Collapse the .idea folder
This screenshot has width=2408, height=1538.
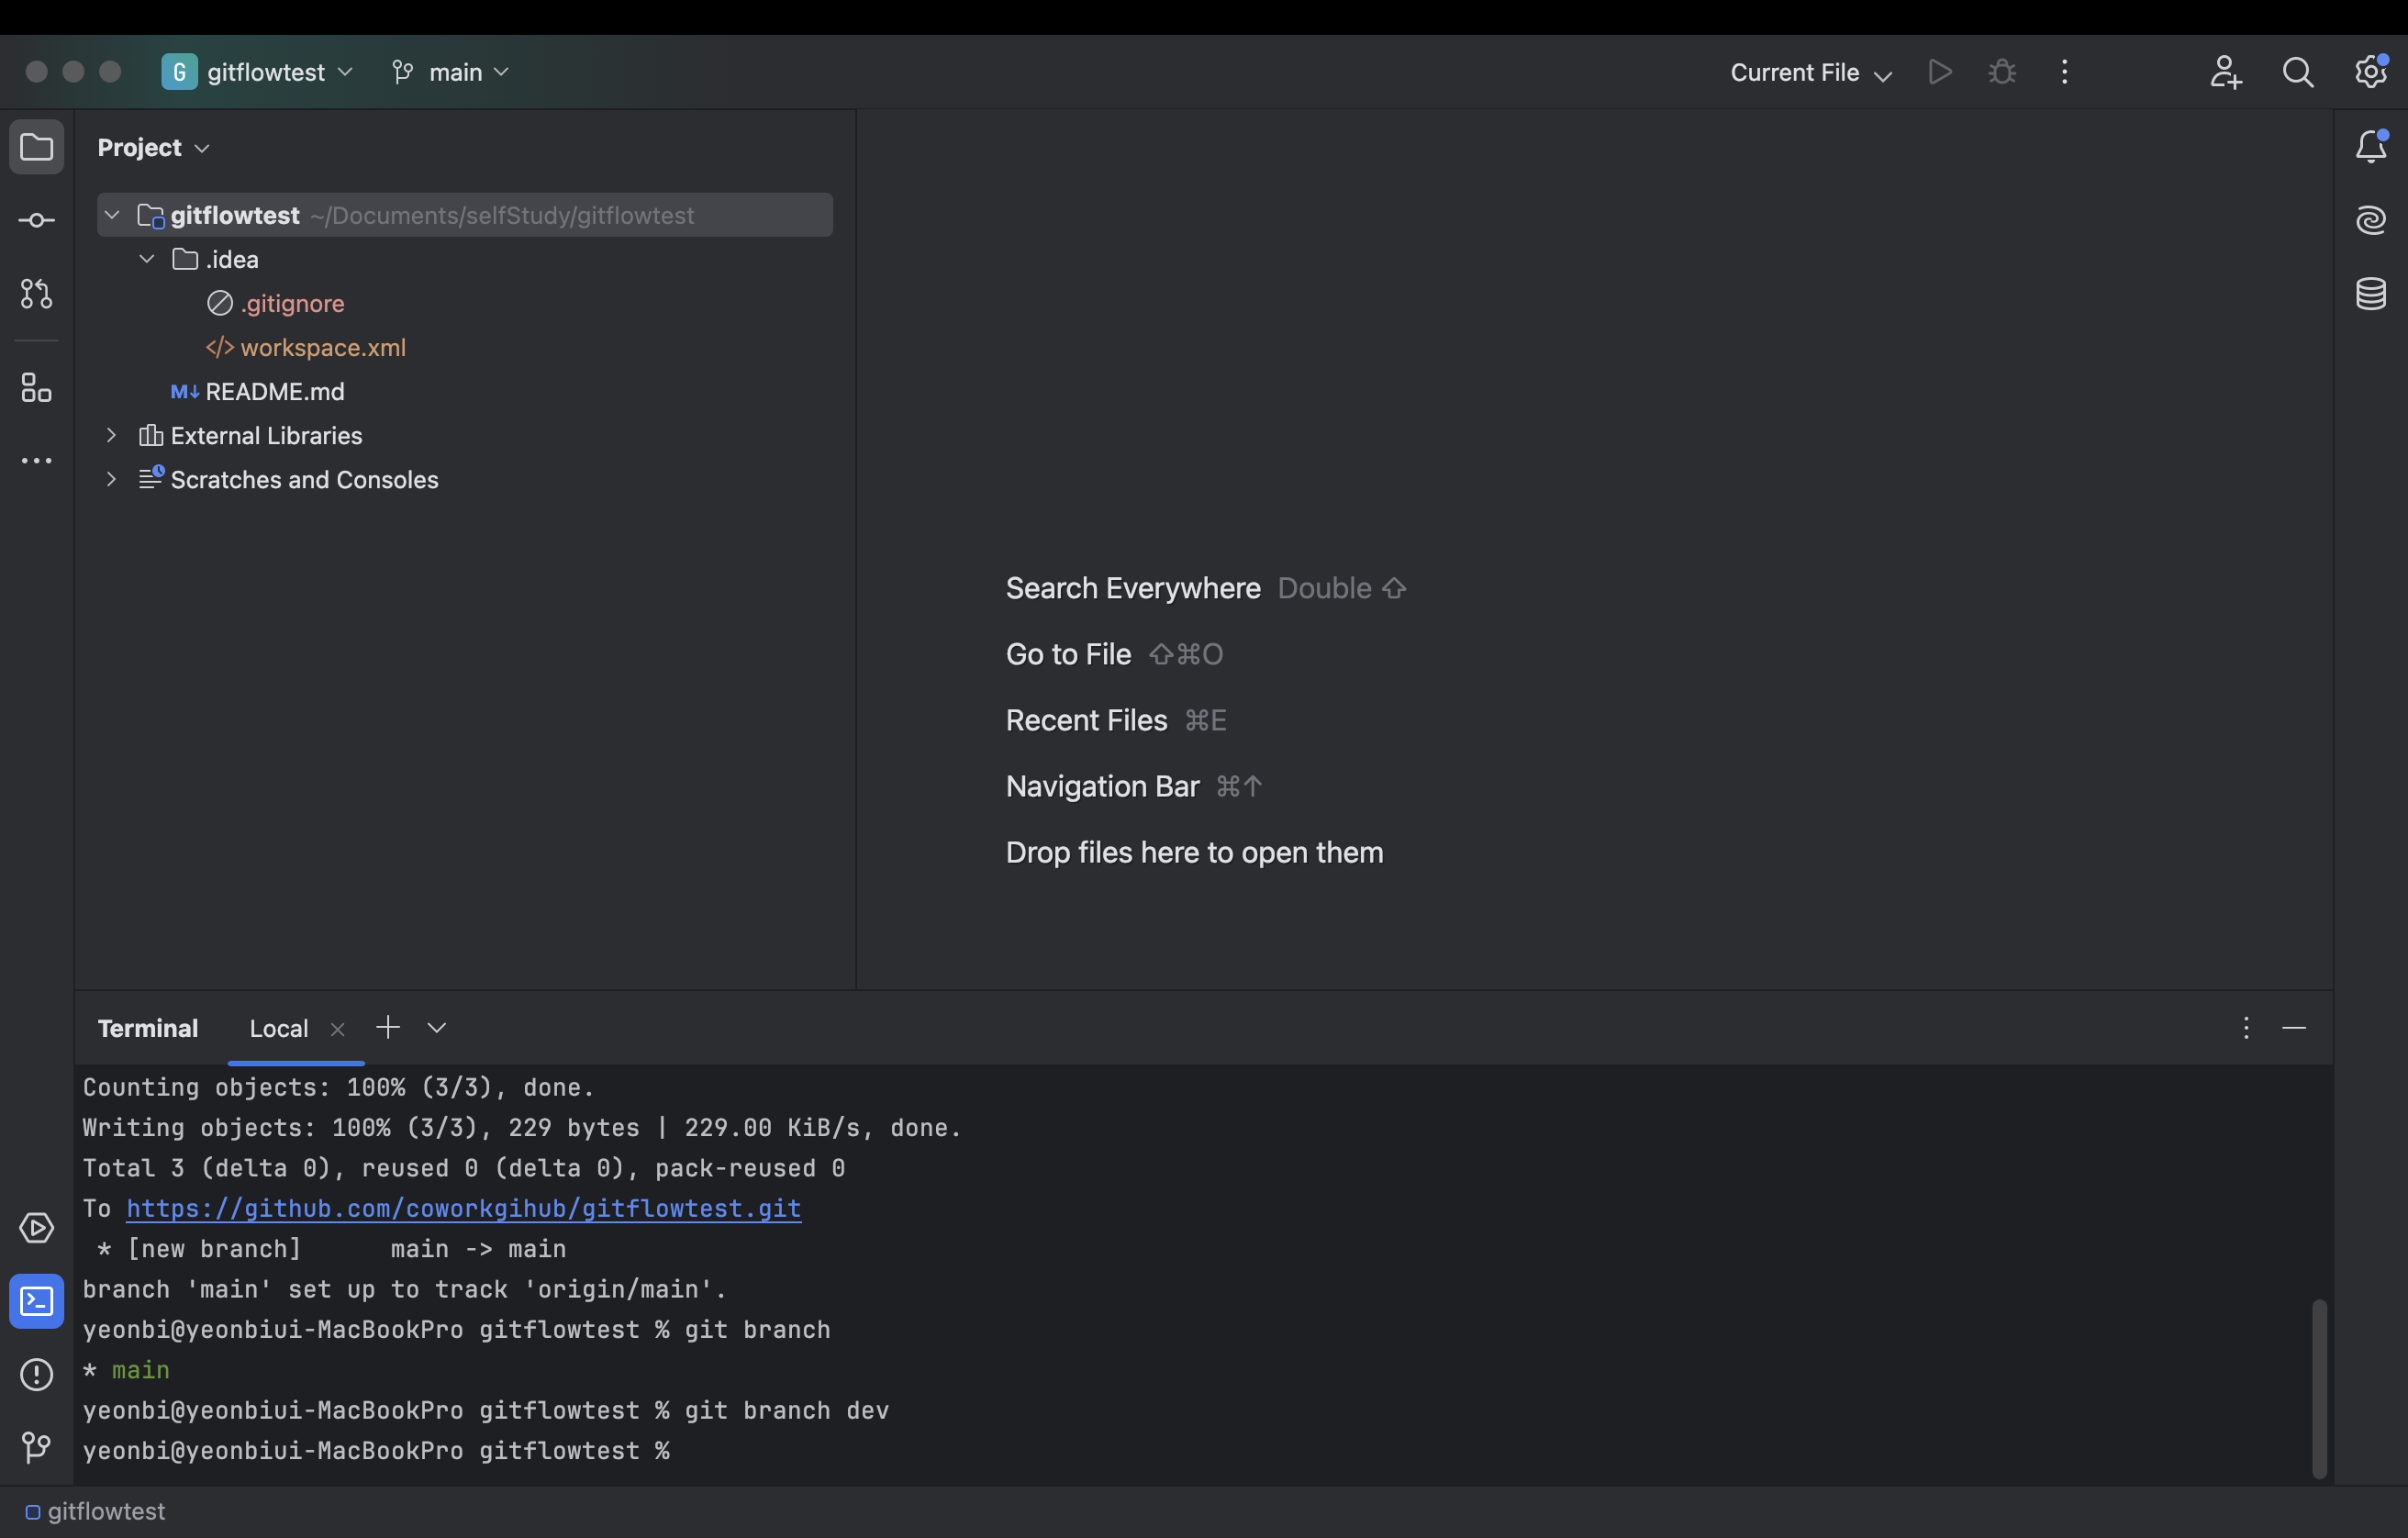click(x=147, y=259)
